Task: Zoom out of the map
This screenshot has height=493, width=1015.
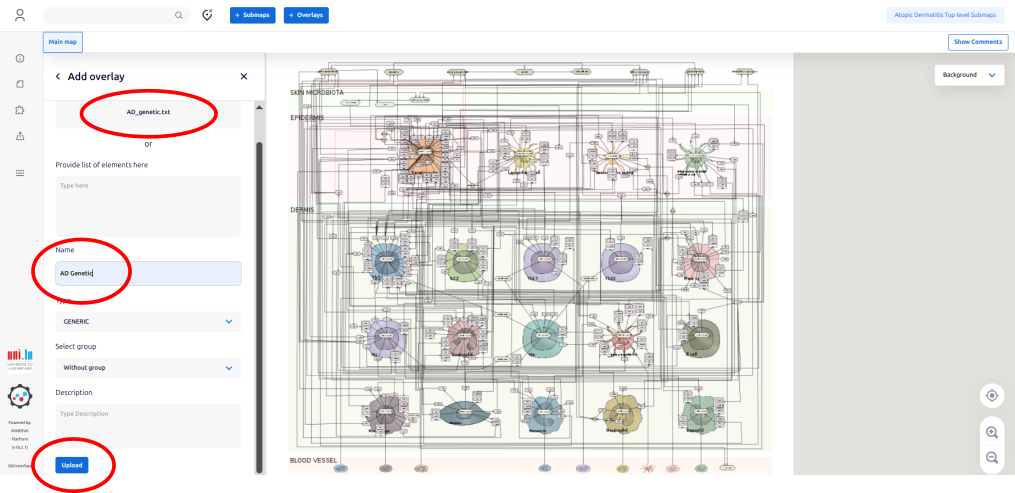Action: click(992, 457)
